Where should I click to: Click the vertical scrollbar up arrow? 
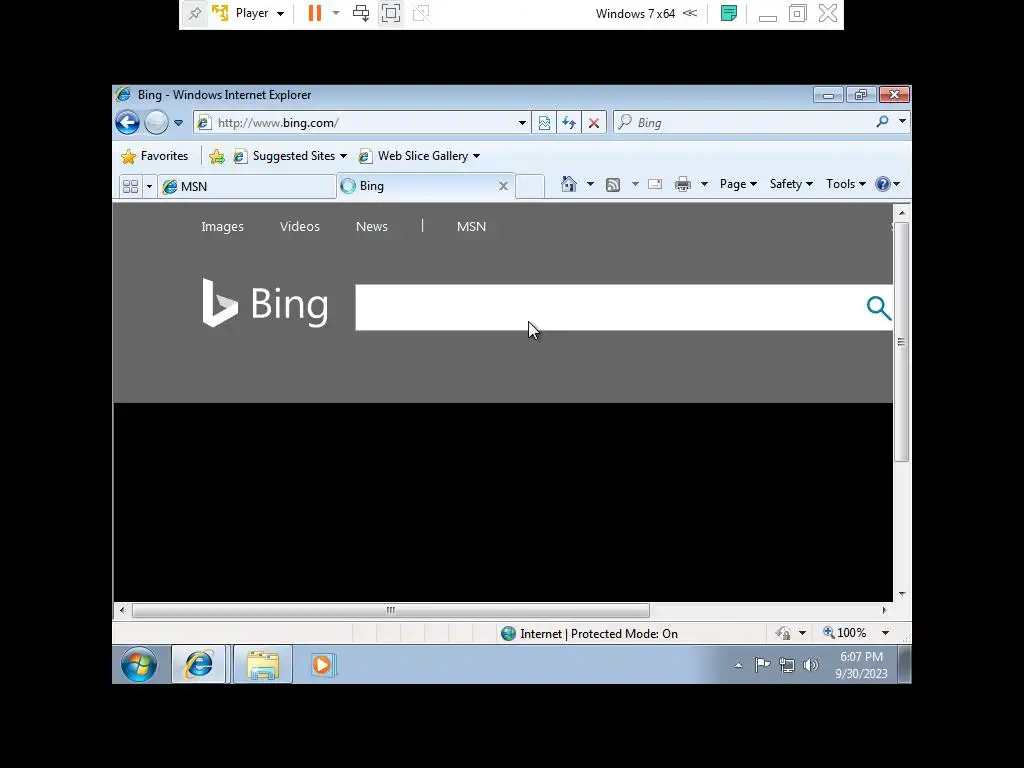click(x=902, y=212)
